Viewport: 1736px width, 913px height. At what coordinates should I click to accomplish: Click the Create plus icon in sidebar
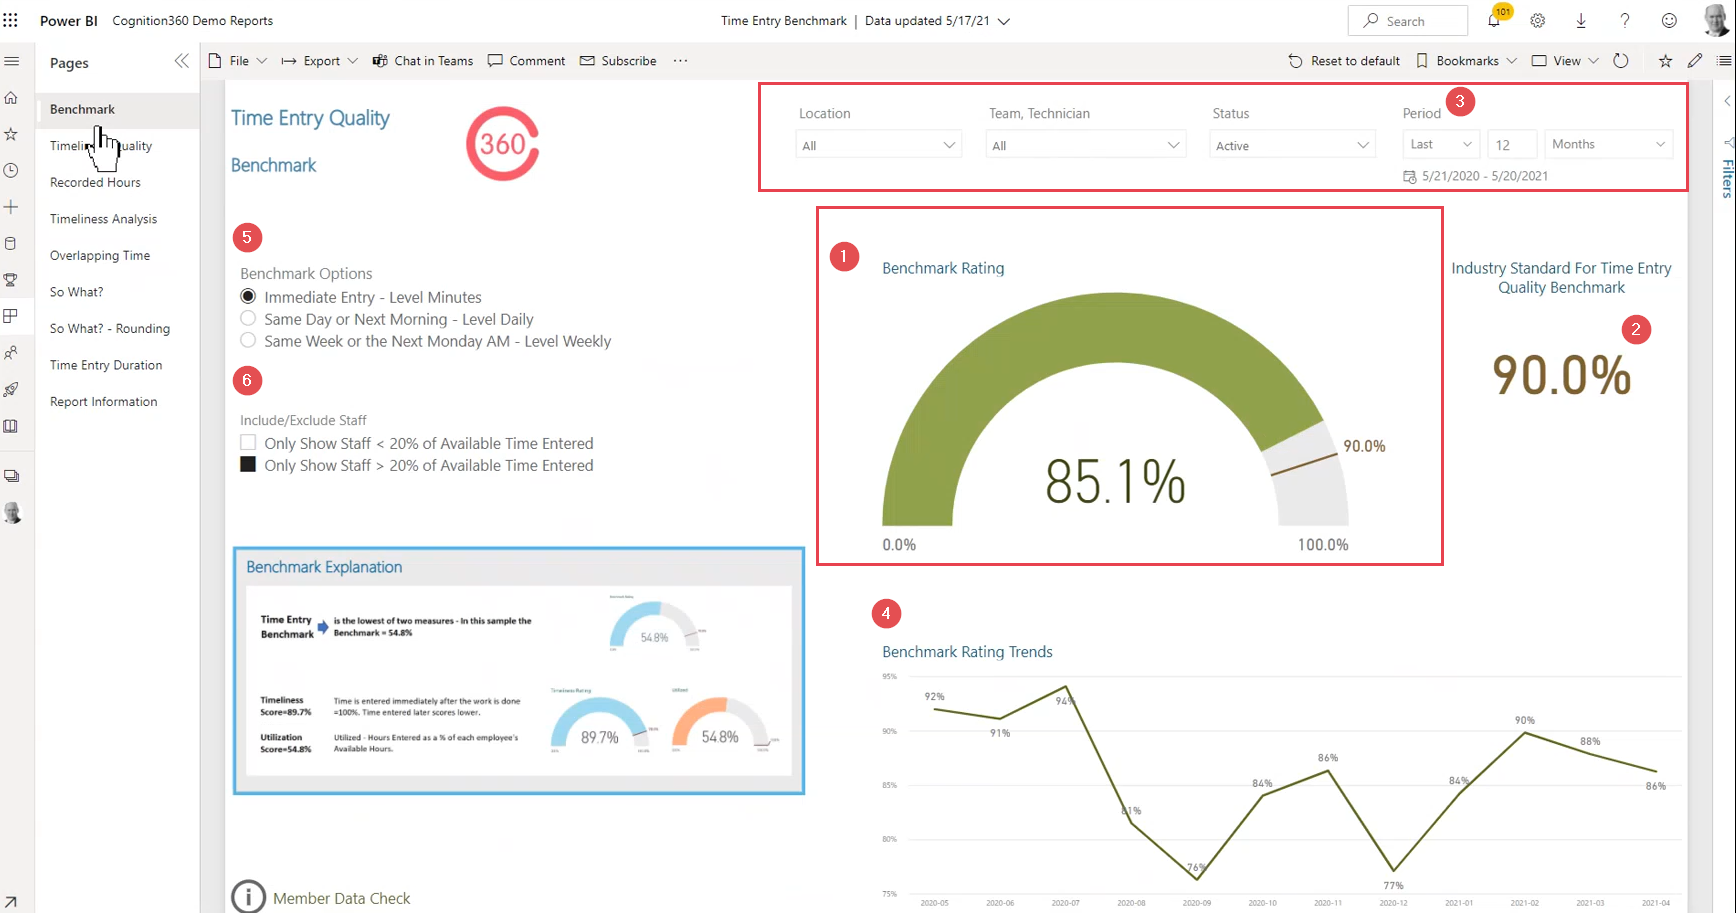pos(12,207)
